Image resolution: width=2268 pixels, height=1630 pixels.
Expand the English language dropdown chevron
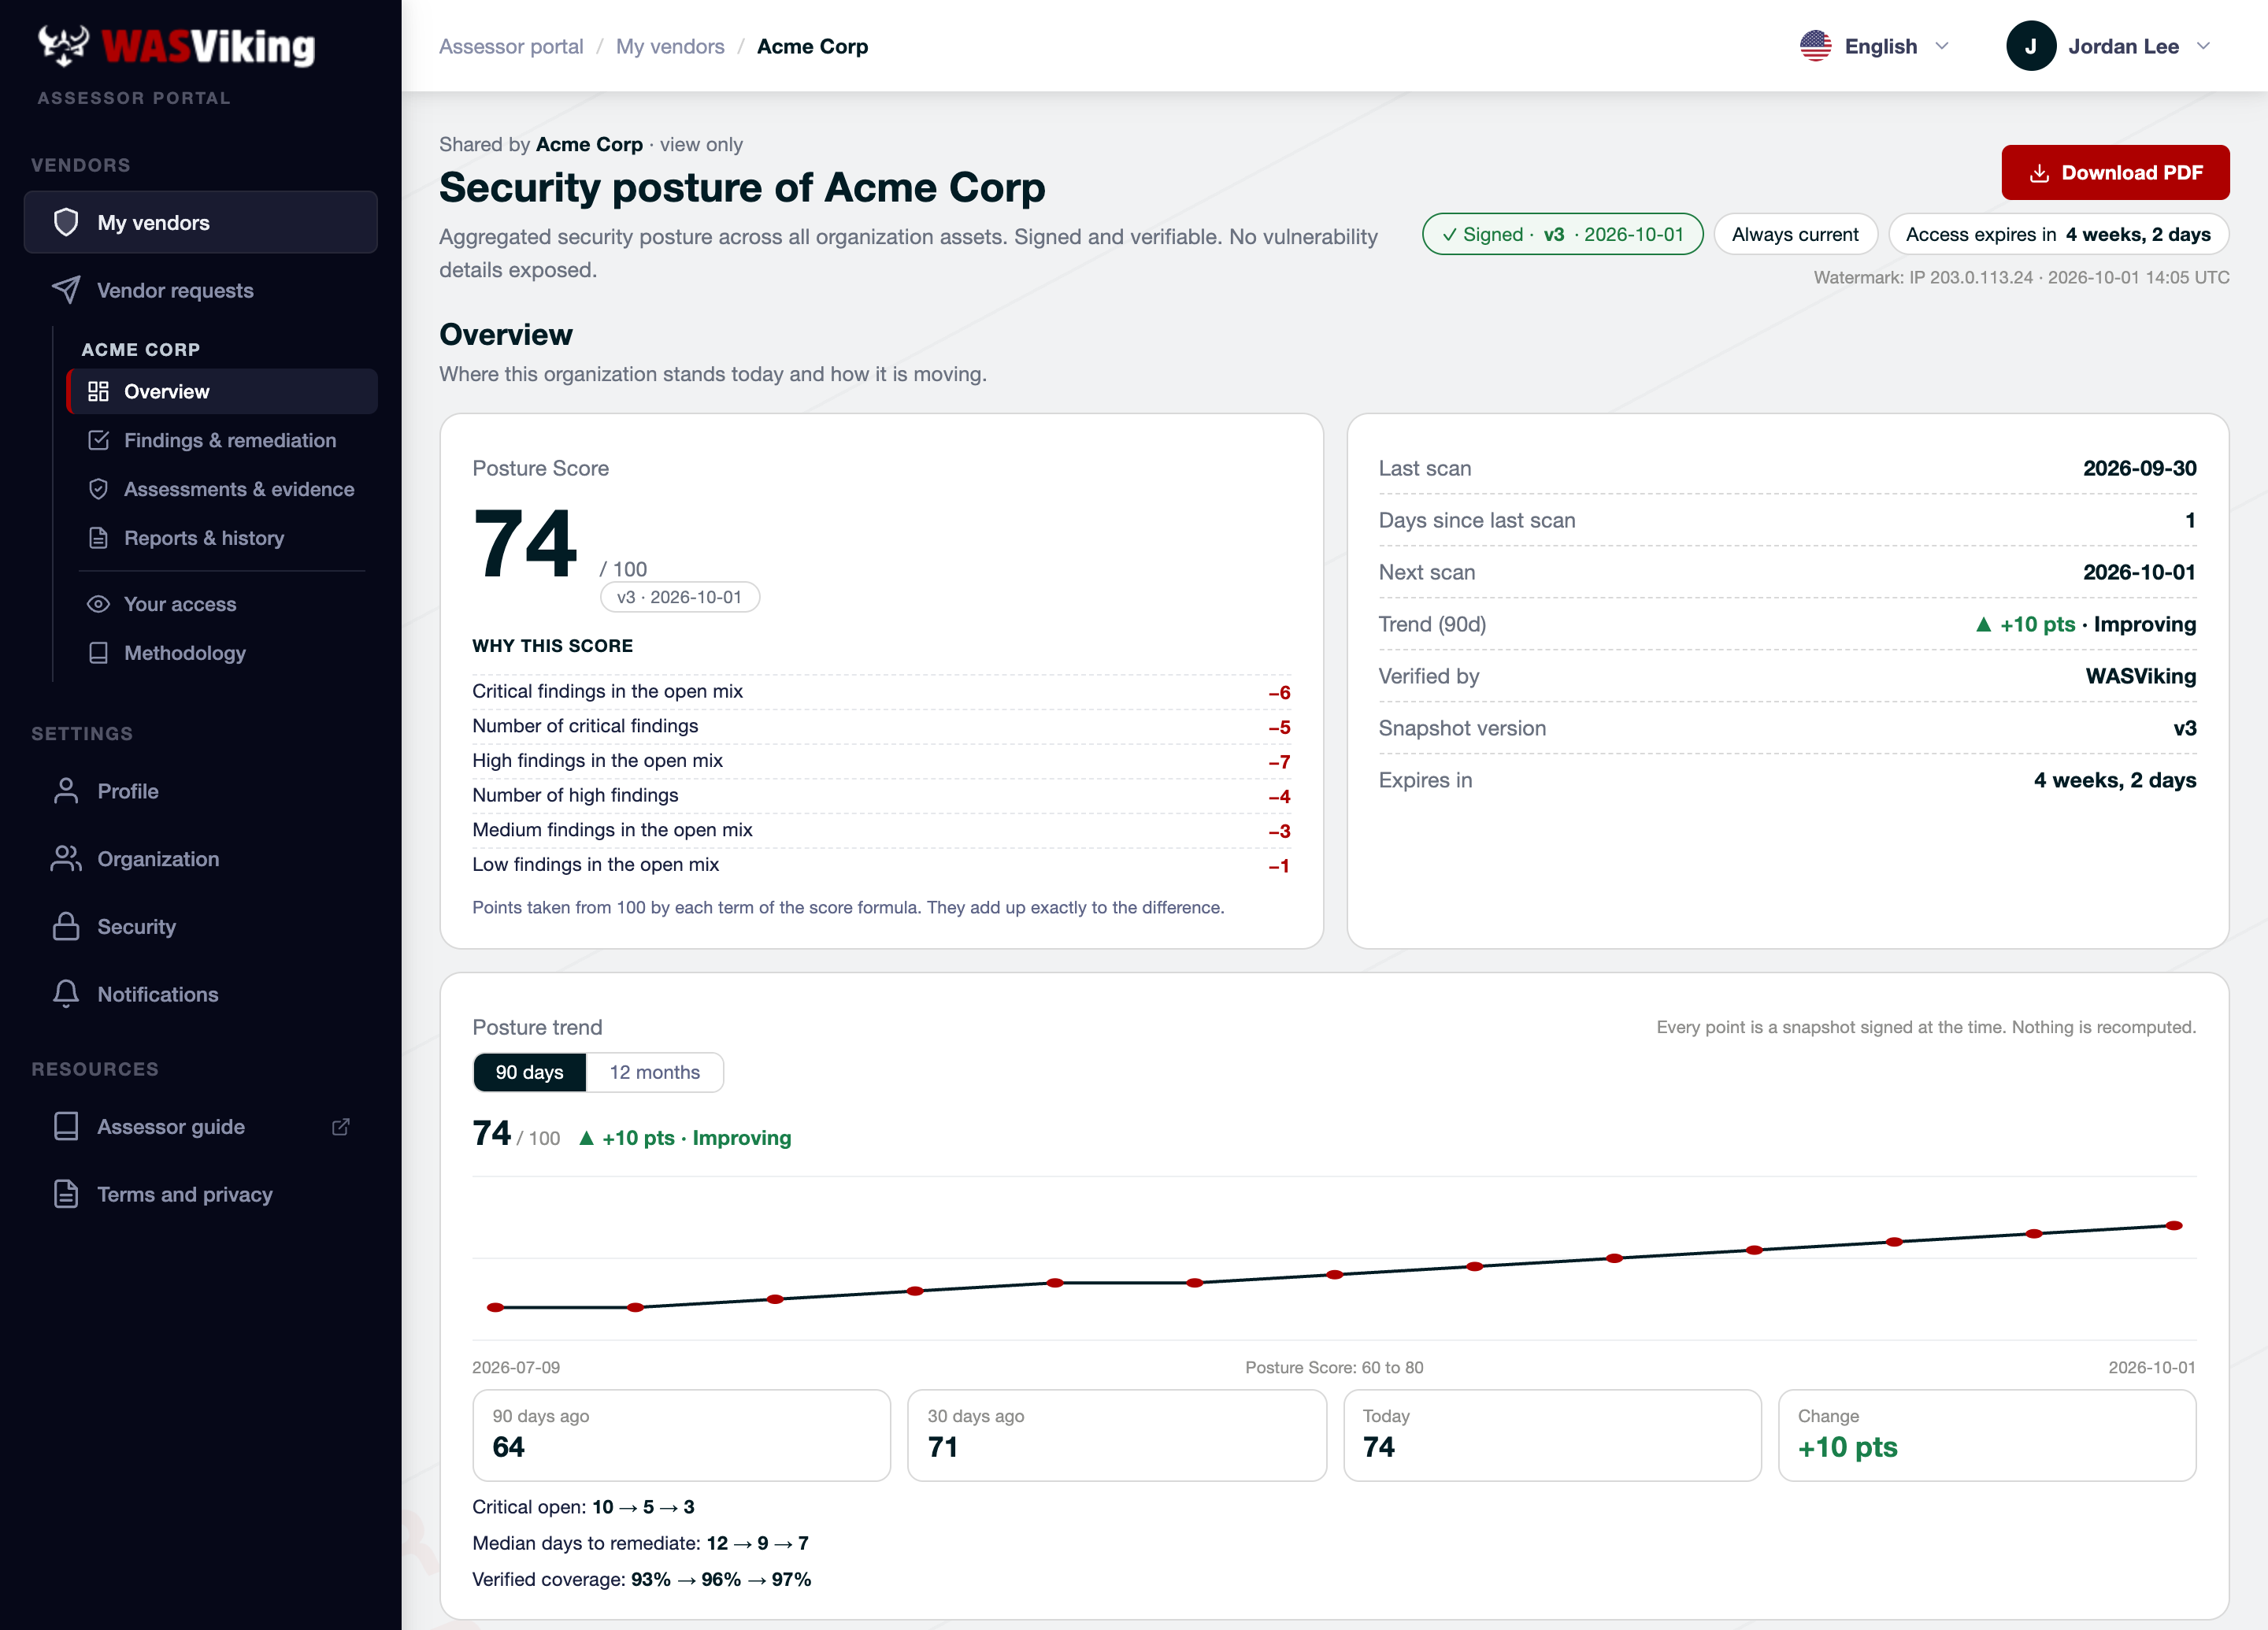[1942, 46]
